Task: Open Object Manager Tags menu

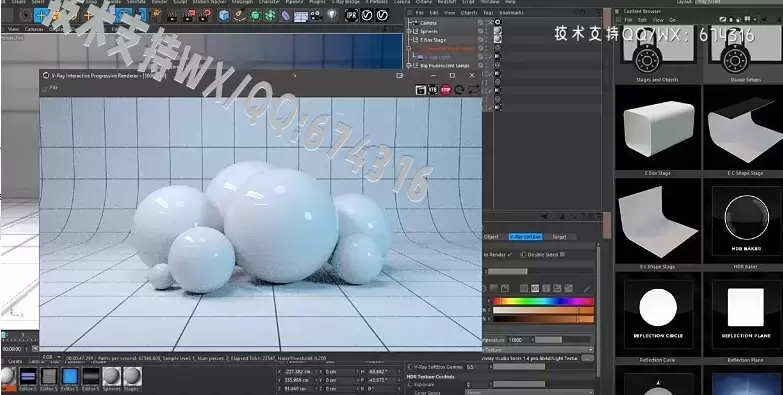Action: 488,12
